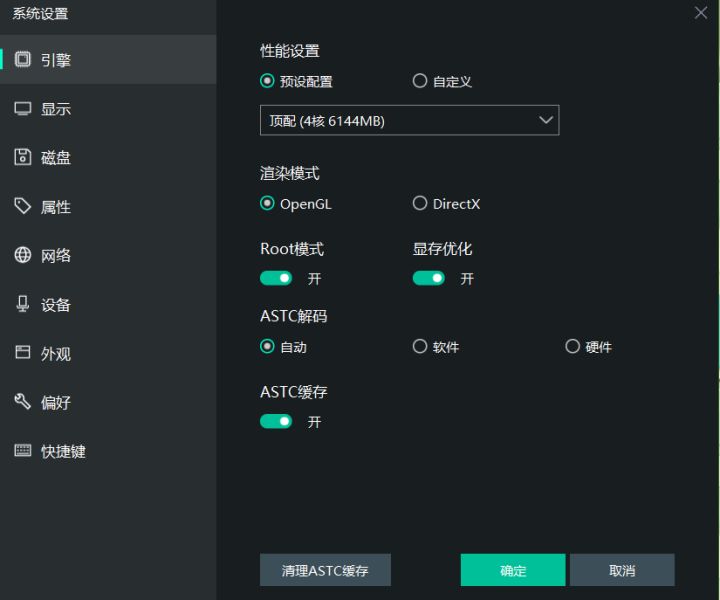The image size is (720, 600).
Task: Click the 清理ASTC缓存 button
Action: pyautogui.click(x=325, y=570)
